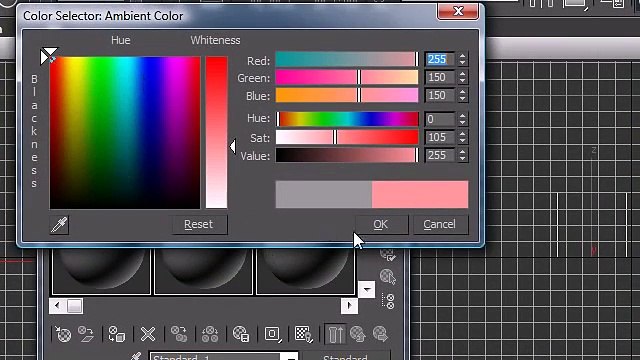Click Go Forward to Sibling icon
The image size is (640, 360).
click(380, 334)
